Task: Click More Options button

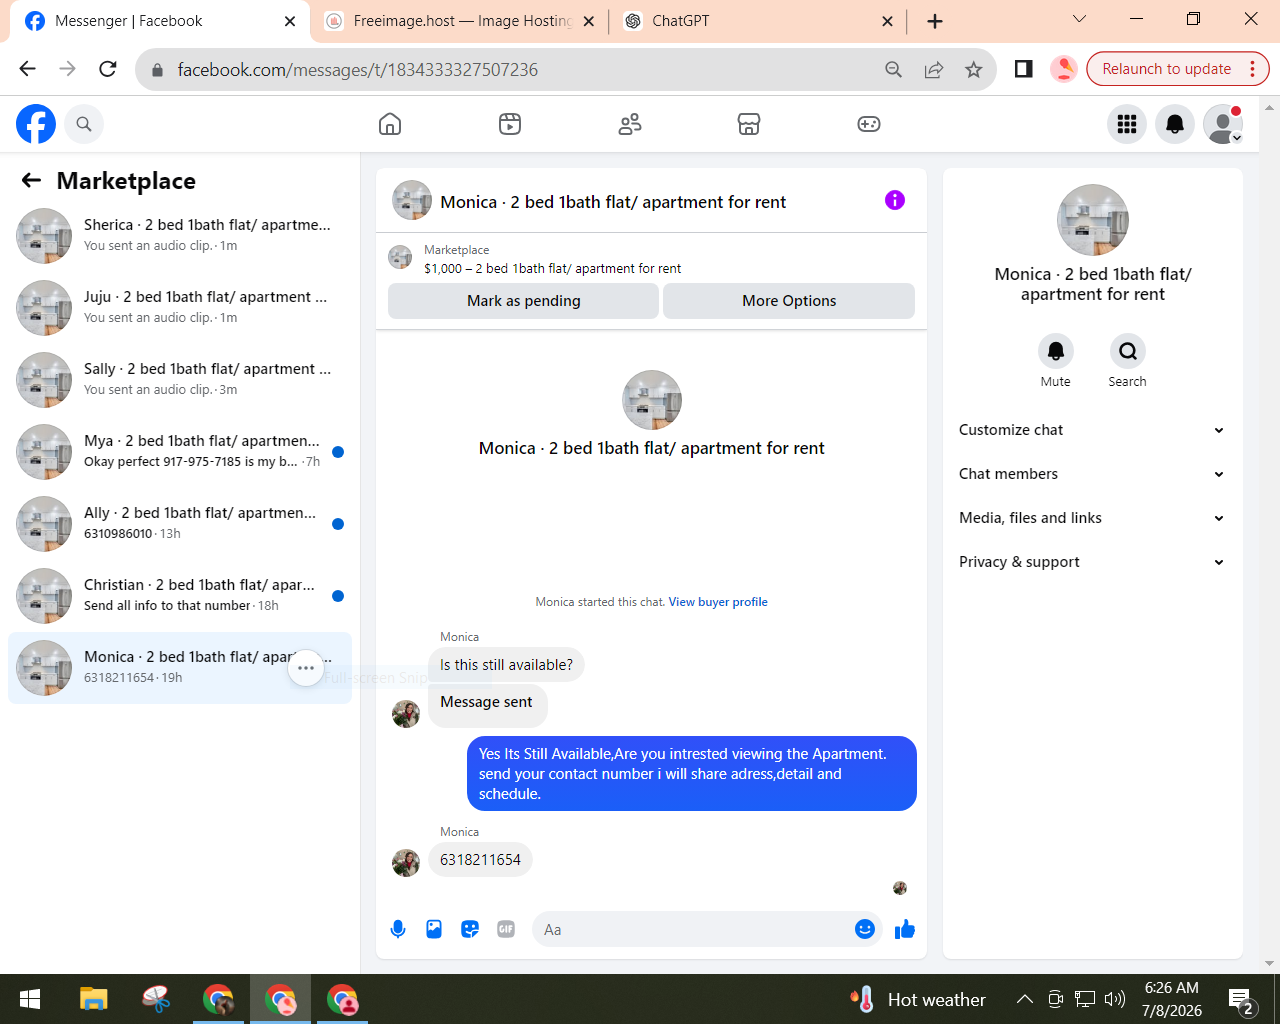Action: 789,301
